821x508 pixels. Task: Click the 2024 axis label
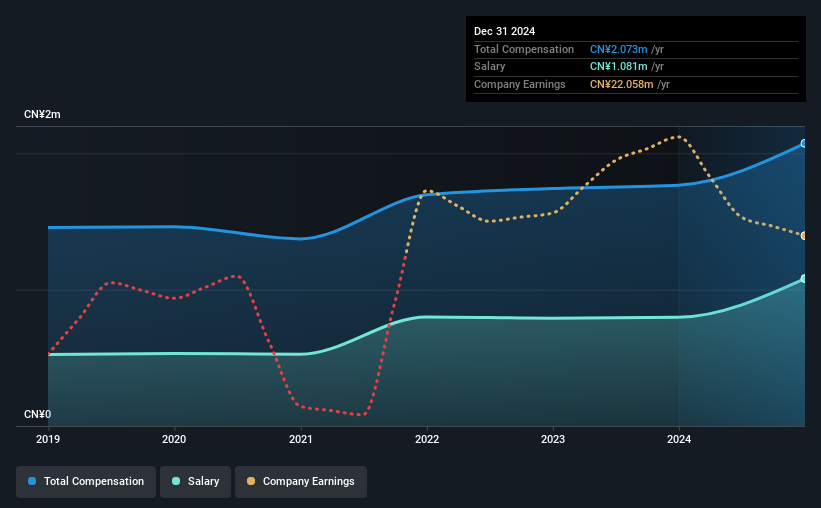pos(679,439)
